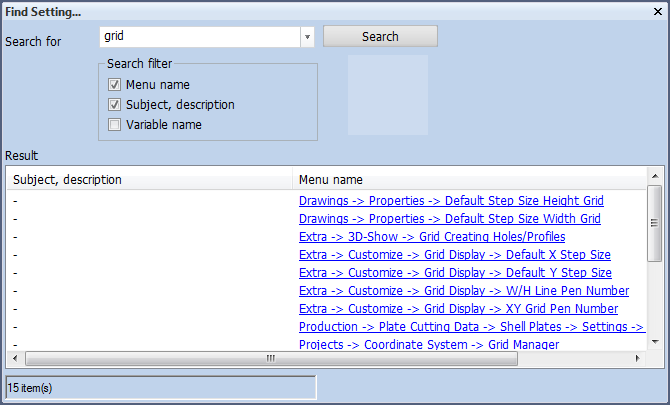670x405 pixels.
Task: Toggle the Menu name checkbox
Action: [x=114, y=85]
